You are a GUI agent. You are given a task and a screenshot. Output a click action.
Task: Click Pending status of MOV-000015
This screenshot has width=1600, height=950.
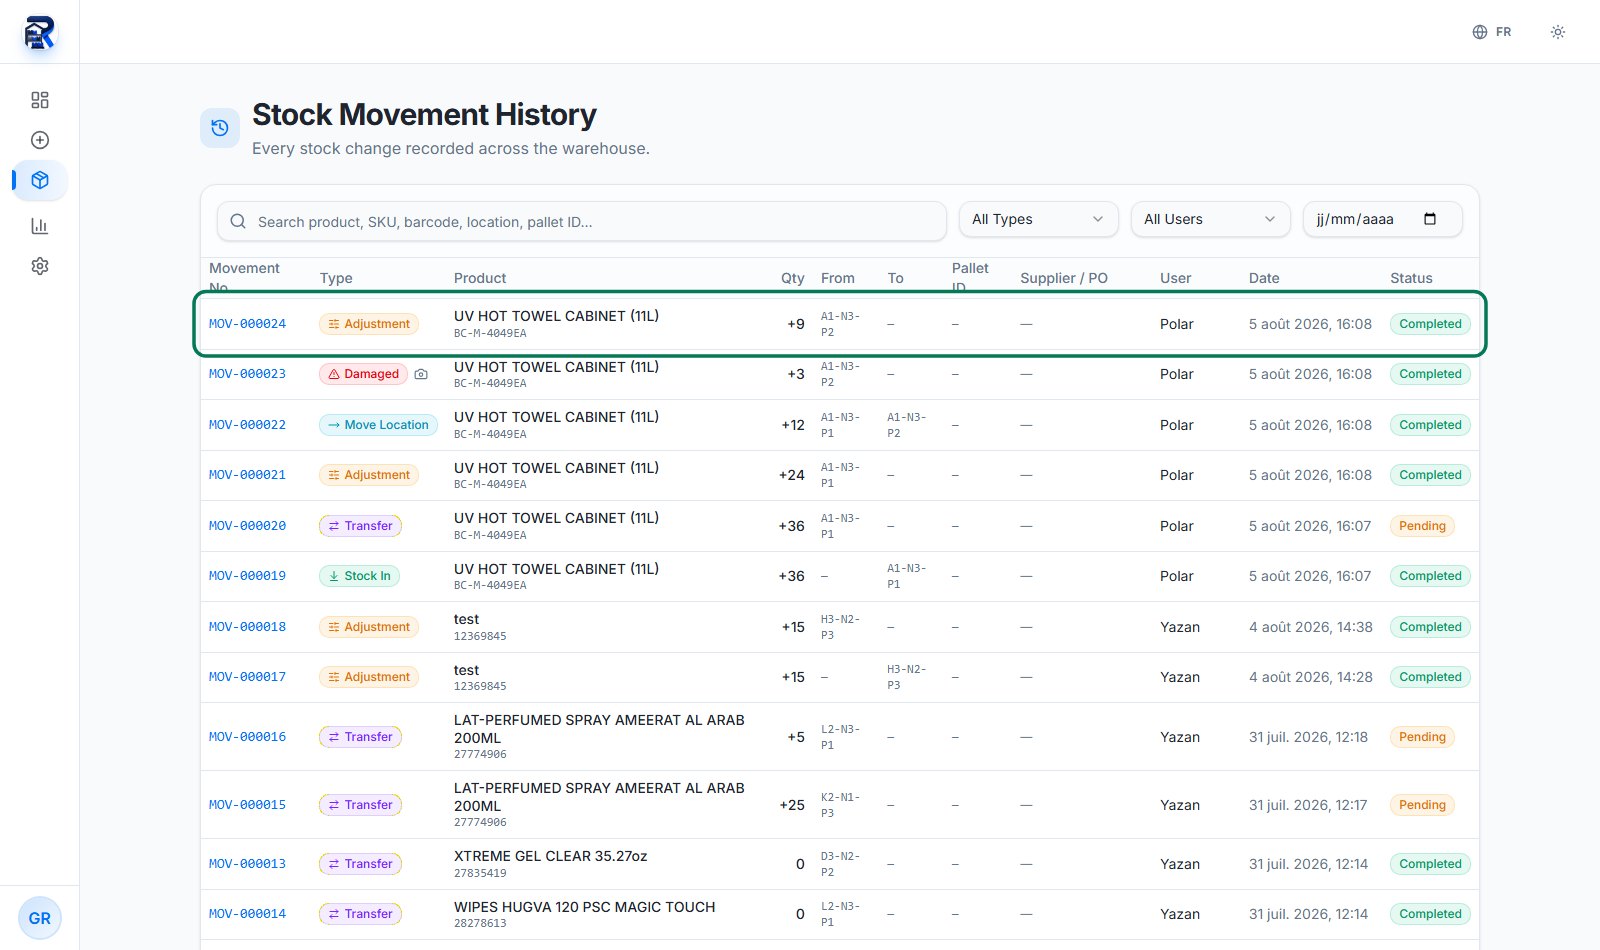tap(1422, 805)
